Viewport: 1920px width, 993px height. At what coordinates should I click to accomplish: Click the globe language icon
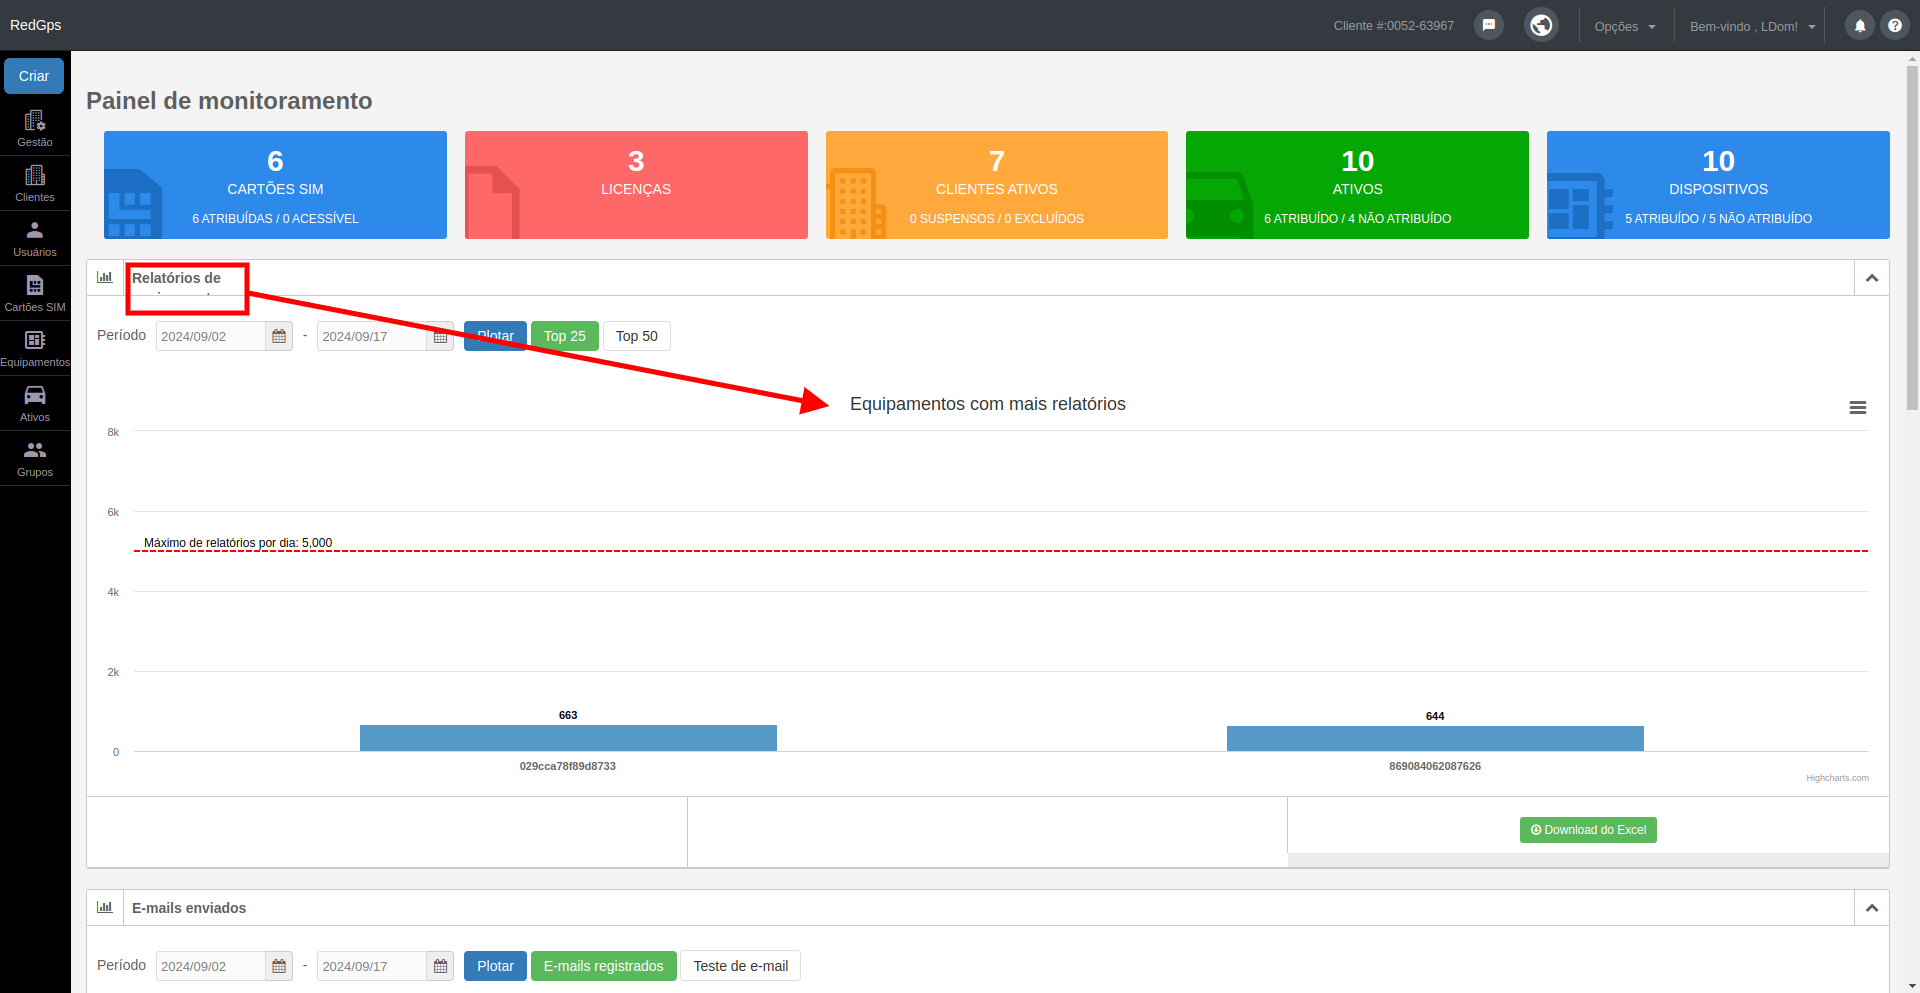(1541, 25)
